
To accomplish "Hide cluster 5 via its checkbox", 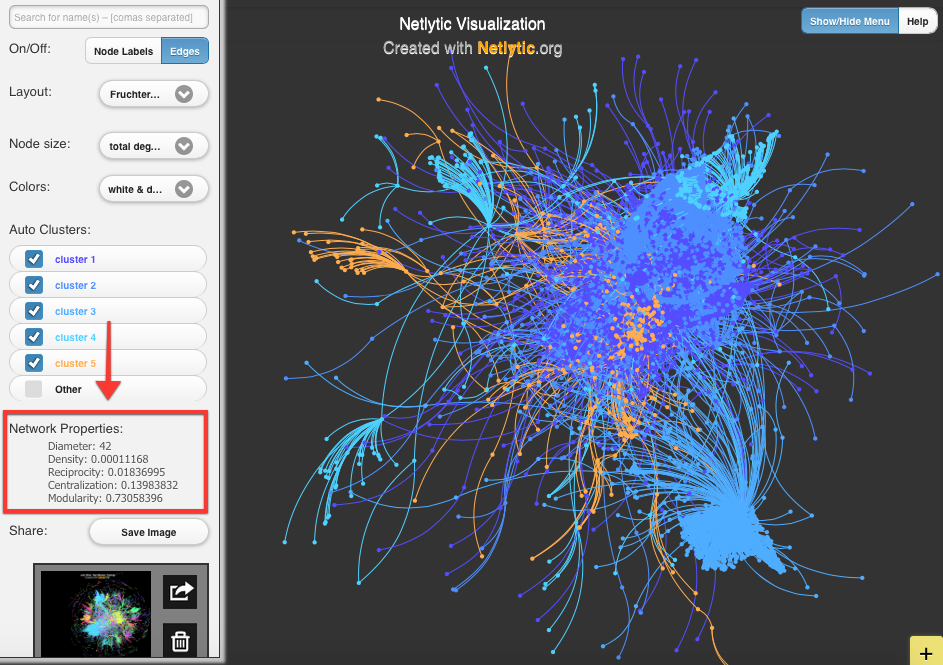I will click(x=34, y=363).
